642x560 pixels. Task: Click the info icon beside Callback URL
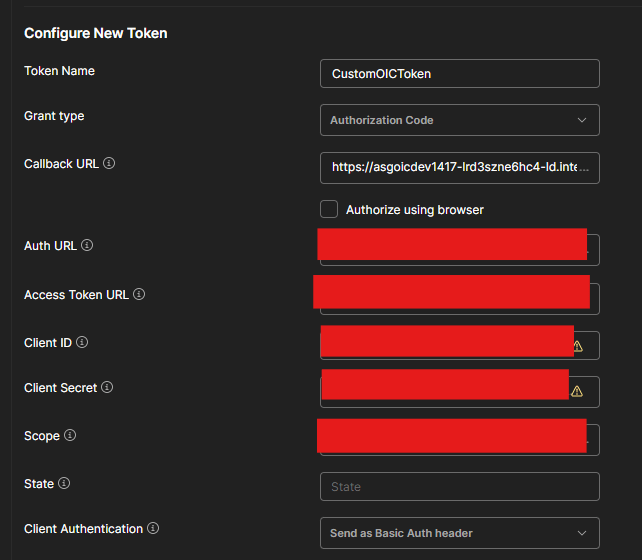pos(109,163)
